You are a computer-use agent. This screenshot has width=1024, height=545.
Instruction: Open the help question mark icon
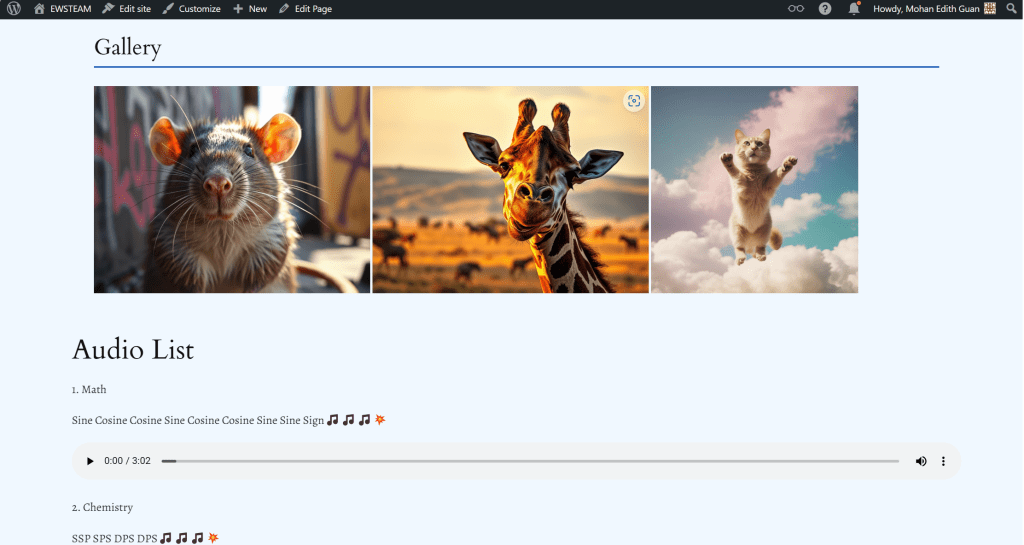[x=825, y=9]
